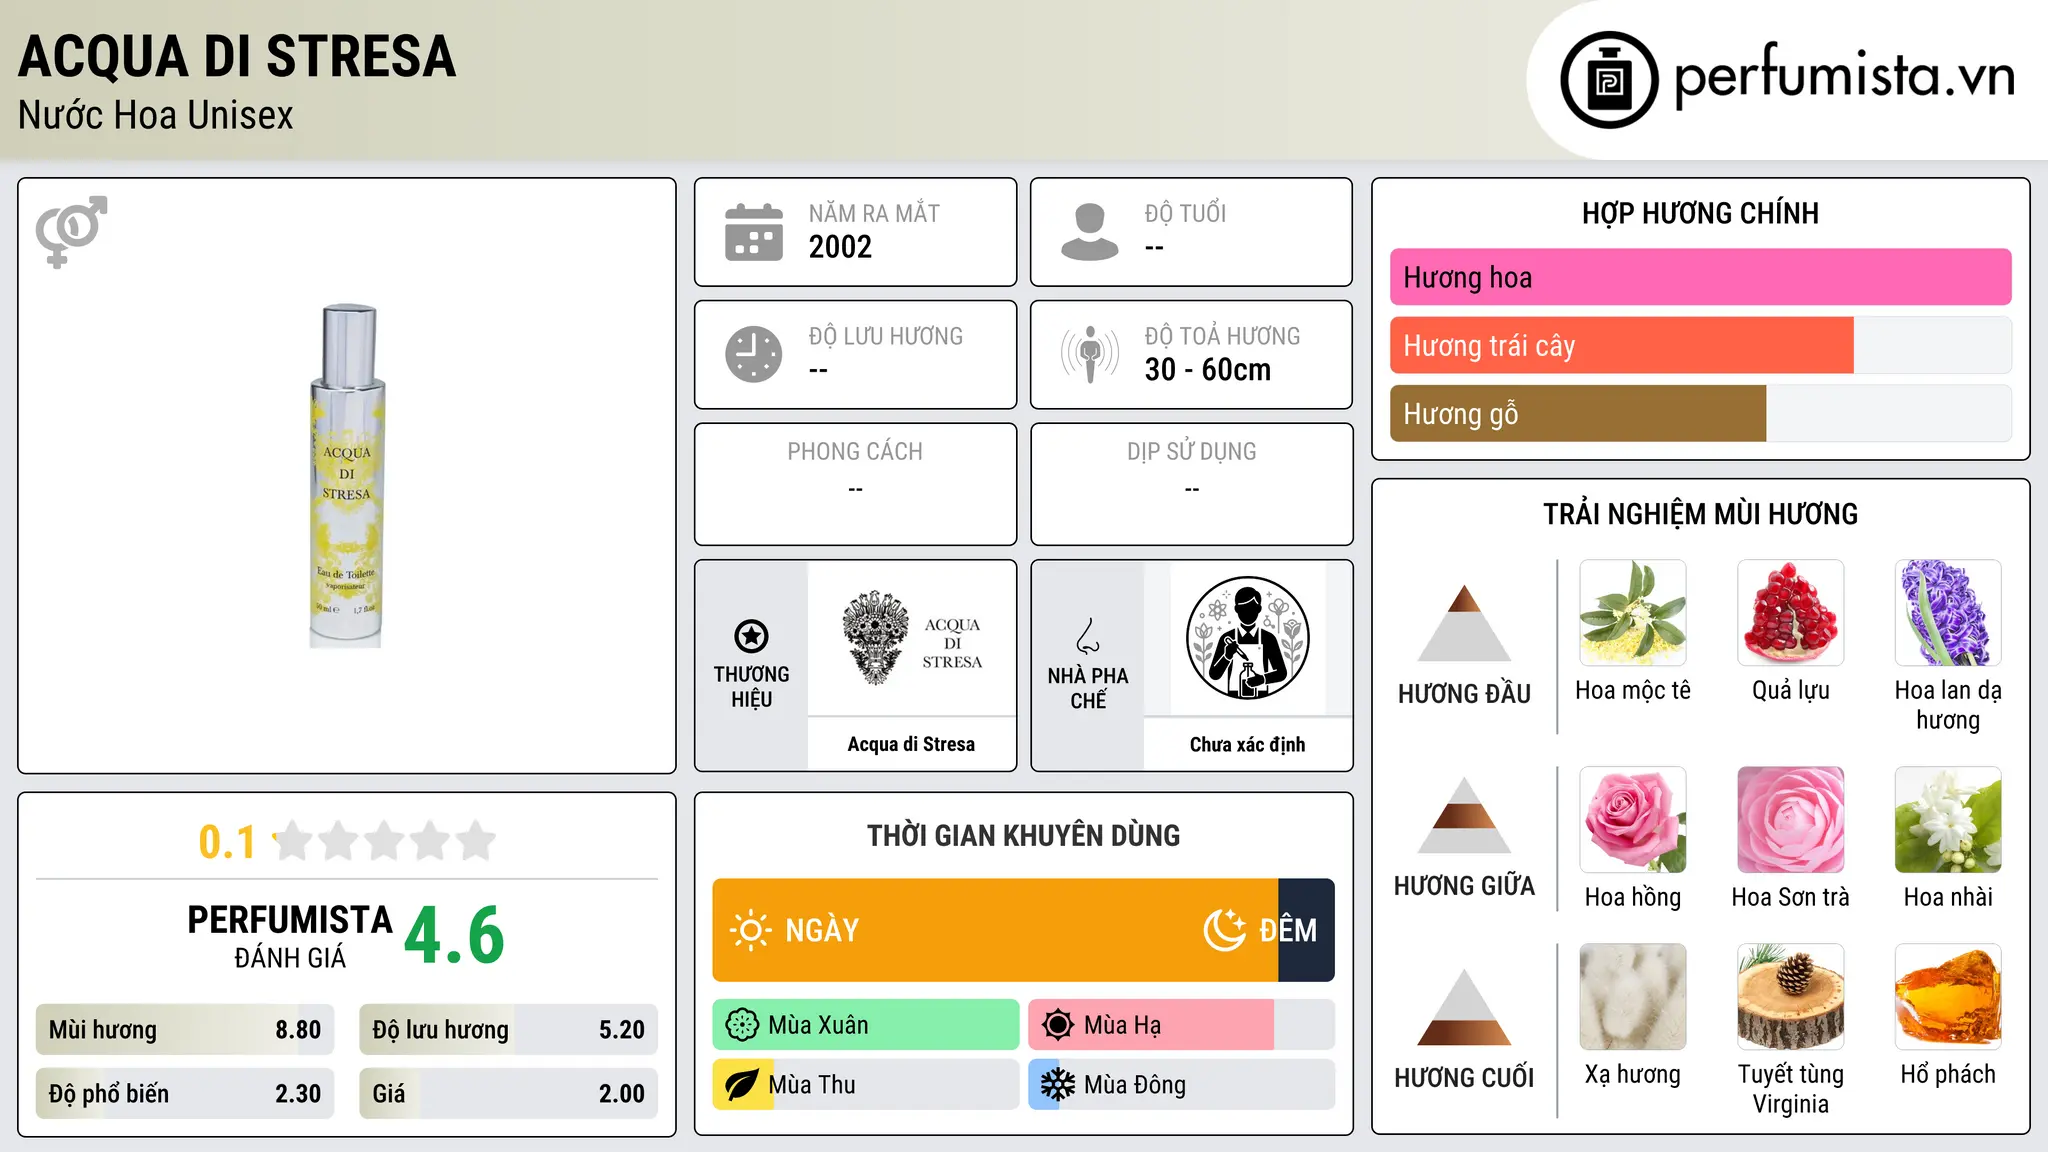
Task: Click the ĐÊM nighttime label
Action: [1288, 929]
